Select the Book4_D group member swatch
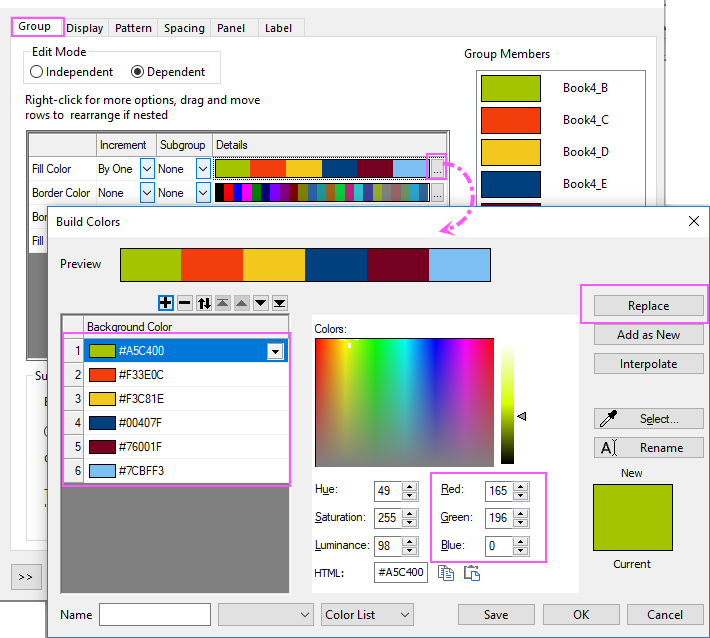The height and width of the screenshot is (638, 710). [511, 153]
